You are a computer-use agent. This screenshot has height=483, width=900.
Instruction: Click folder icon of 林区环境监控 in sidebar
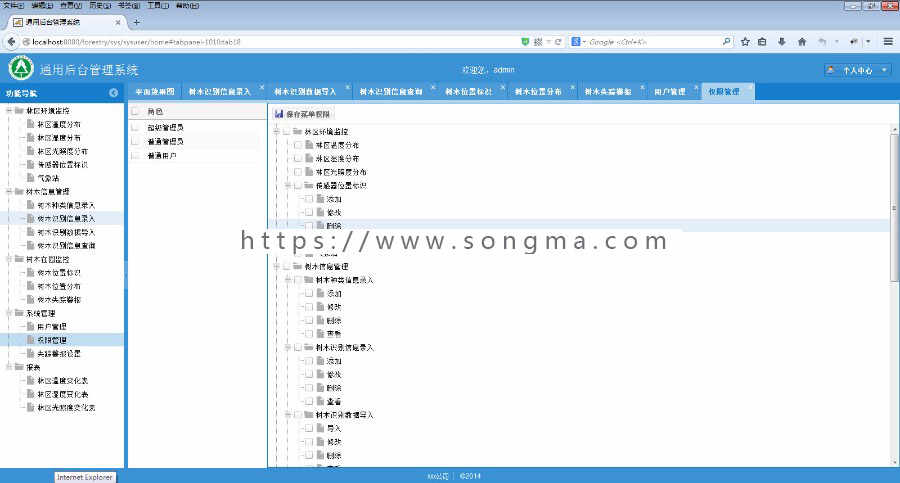point(19,110)
